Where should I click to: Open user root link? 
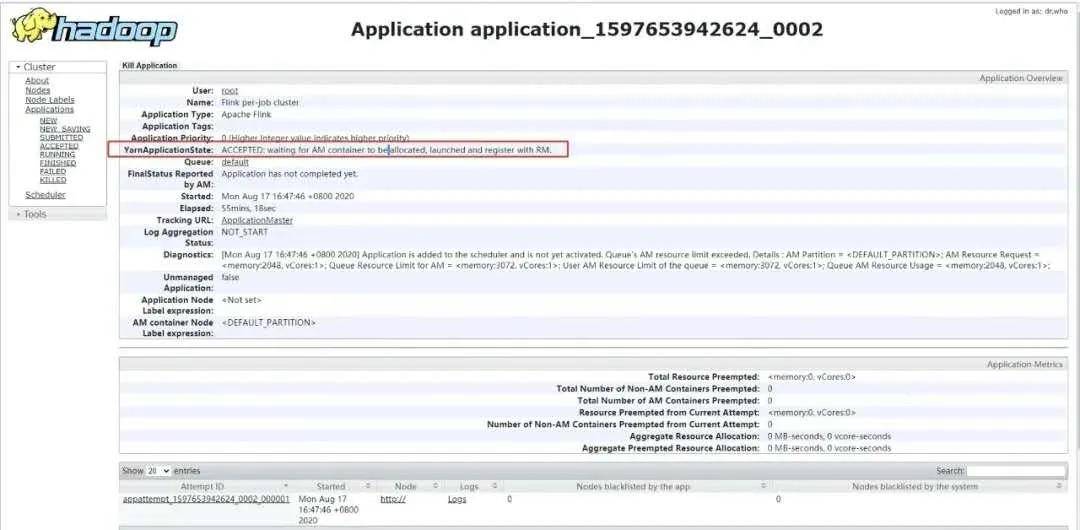pos(230,91)
